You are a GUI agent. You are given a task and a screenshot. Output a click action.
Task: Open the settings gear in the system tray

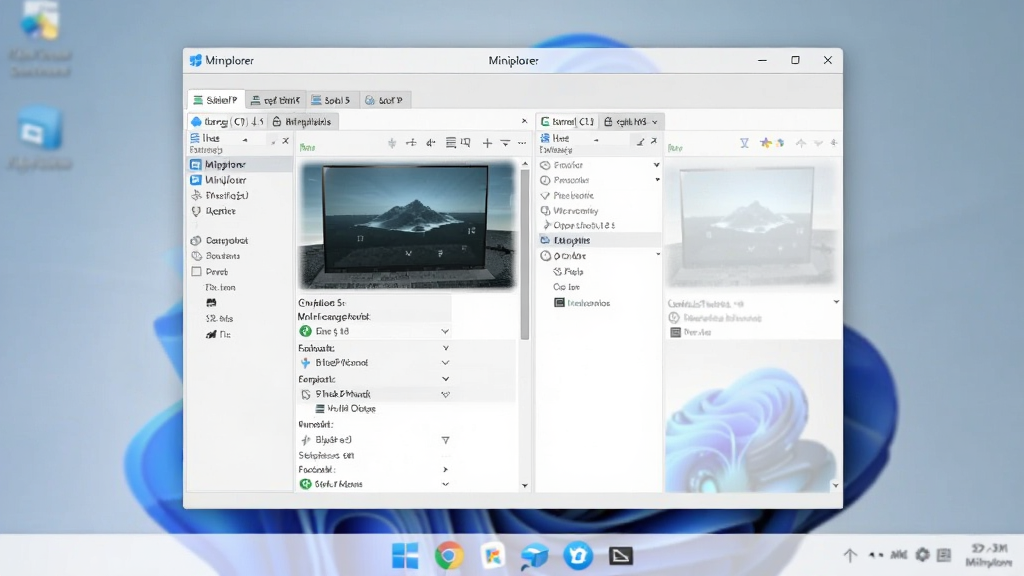922,555
